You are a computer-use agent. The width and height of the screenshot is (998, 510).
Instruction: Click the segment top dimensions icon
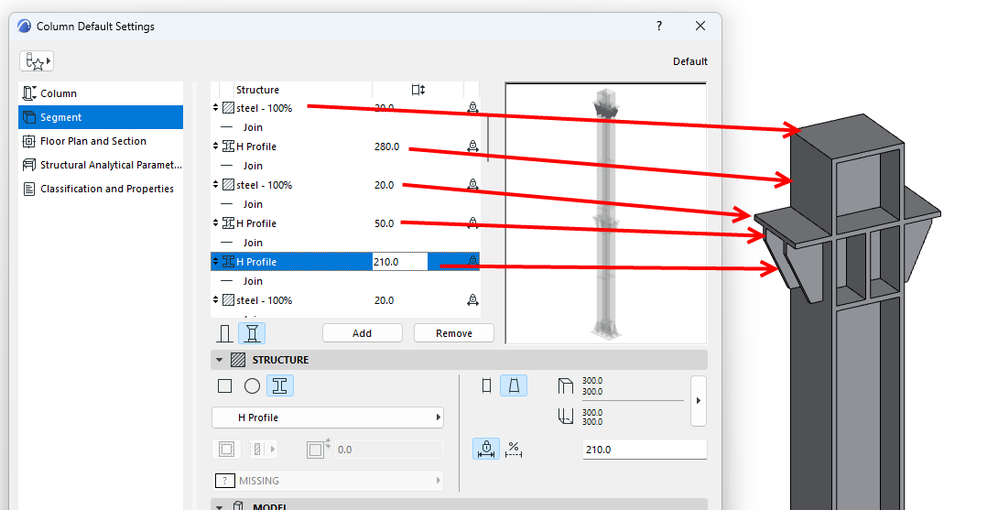pyautogui.click(x=565, y=386)
